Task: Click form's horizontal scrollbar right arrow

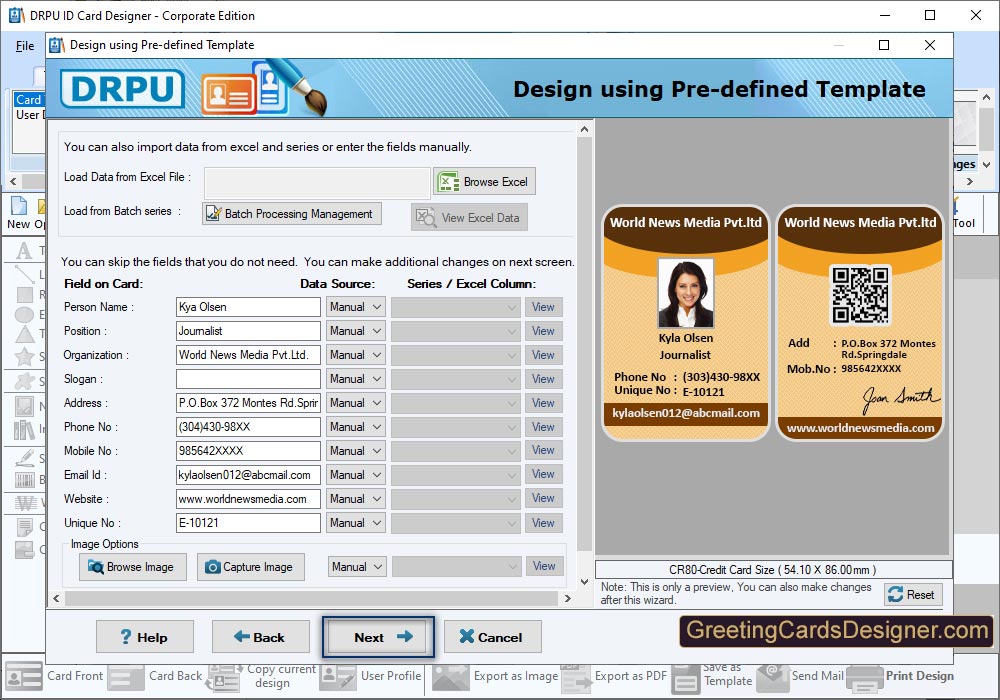Action: [567, 599]
